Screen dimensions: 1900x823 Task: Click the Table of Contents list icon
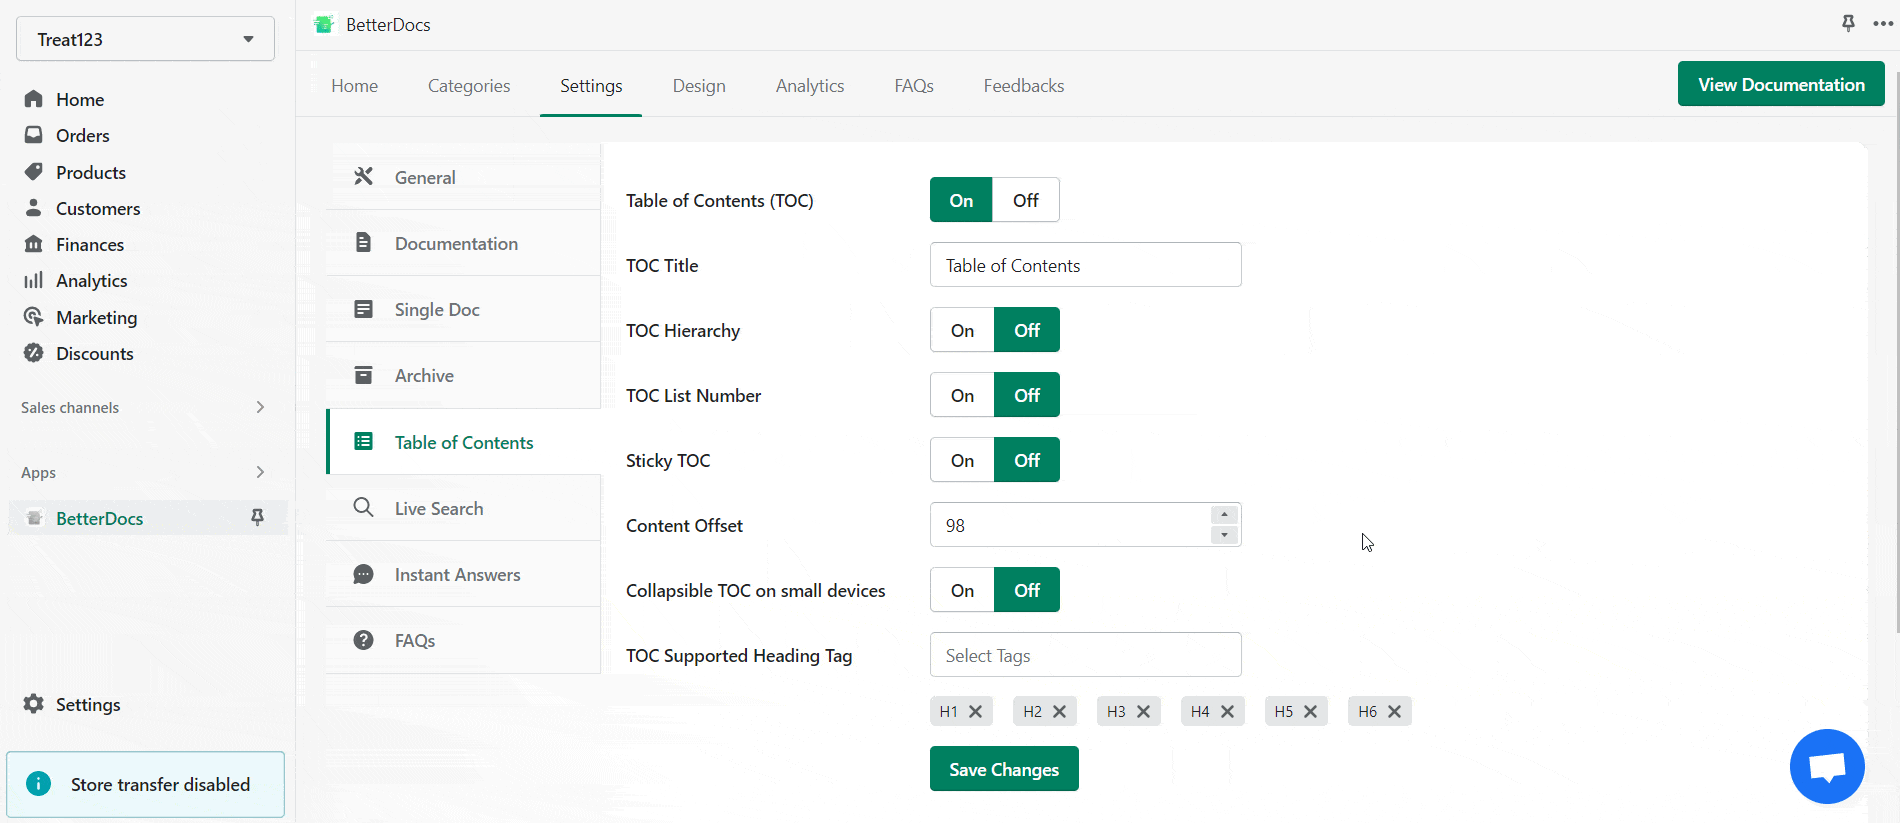pos(364,441)
